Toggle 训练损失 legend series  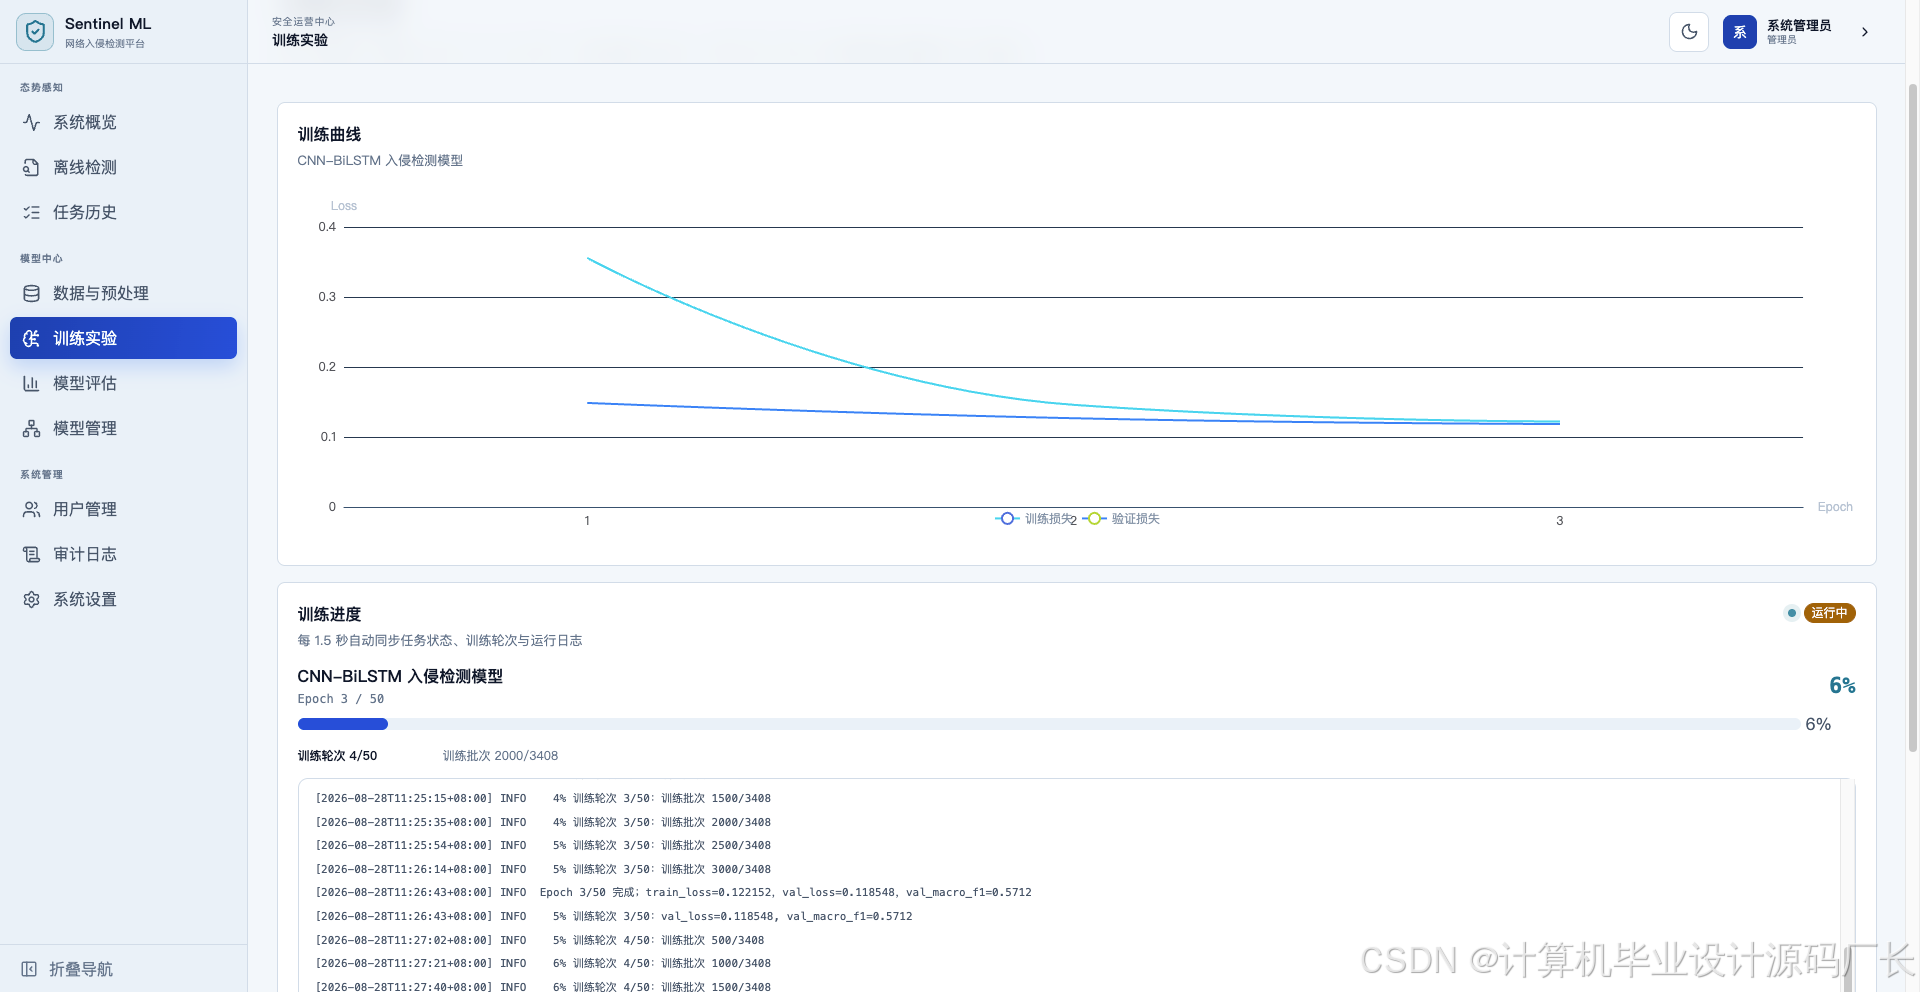coord(1034,519)
